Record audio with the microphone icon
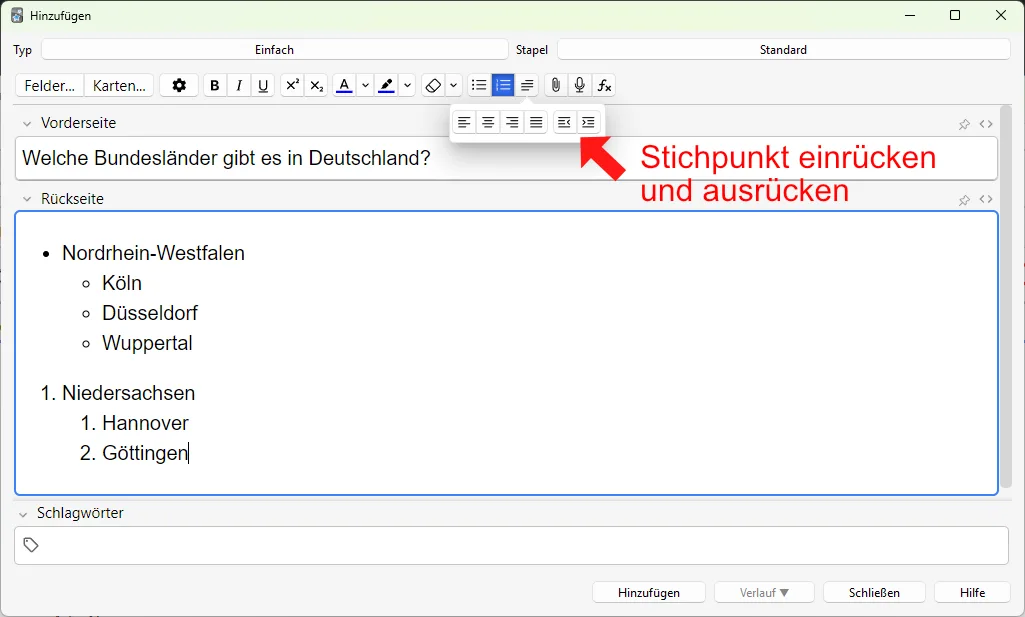This screenshot has width=1025, height=617. [580, 86]
